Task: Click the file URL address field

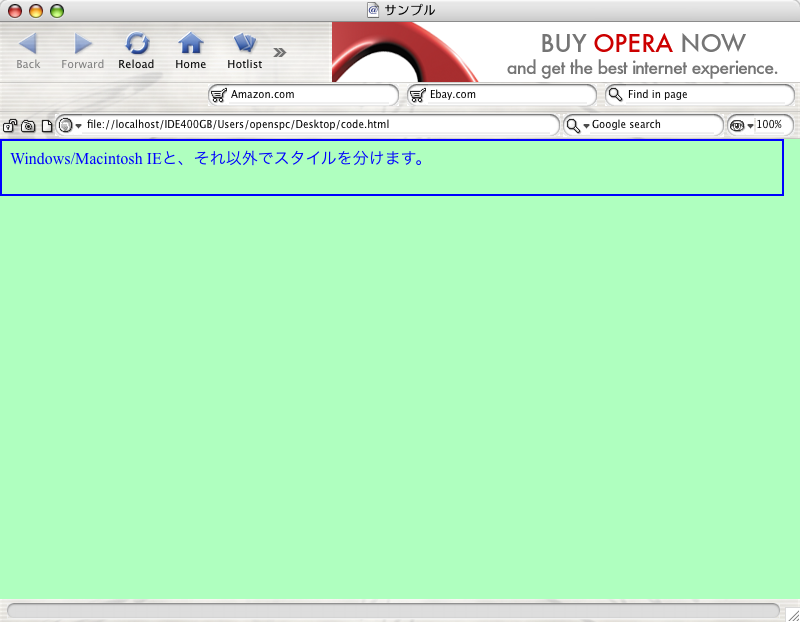Action: point(308,125)
